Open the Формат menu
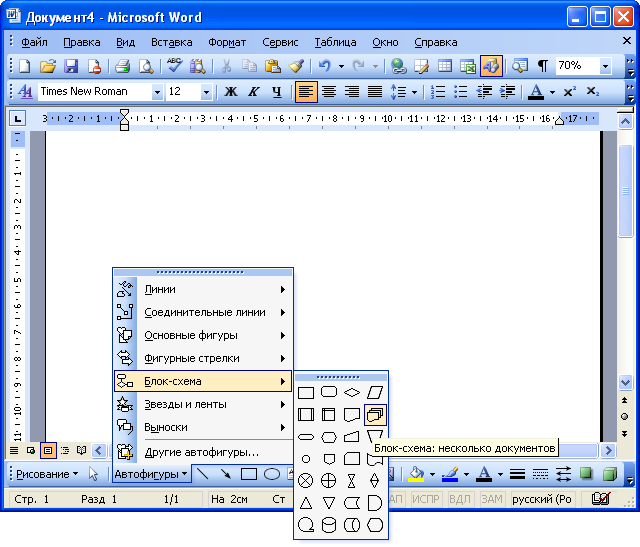The image size is (640, 547). 227,42
